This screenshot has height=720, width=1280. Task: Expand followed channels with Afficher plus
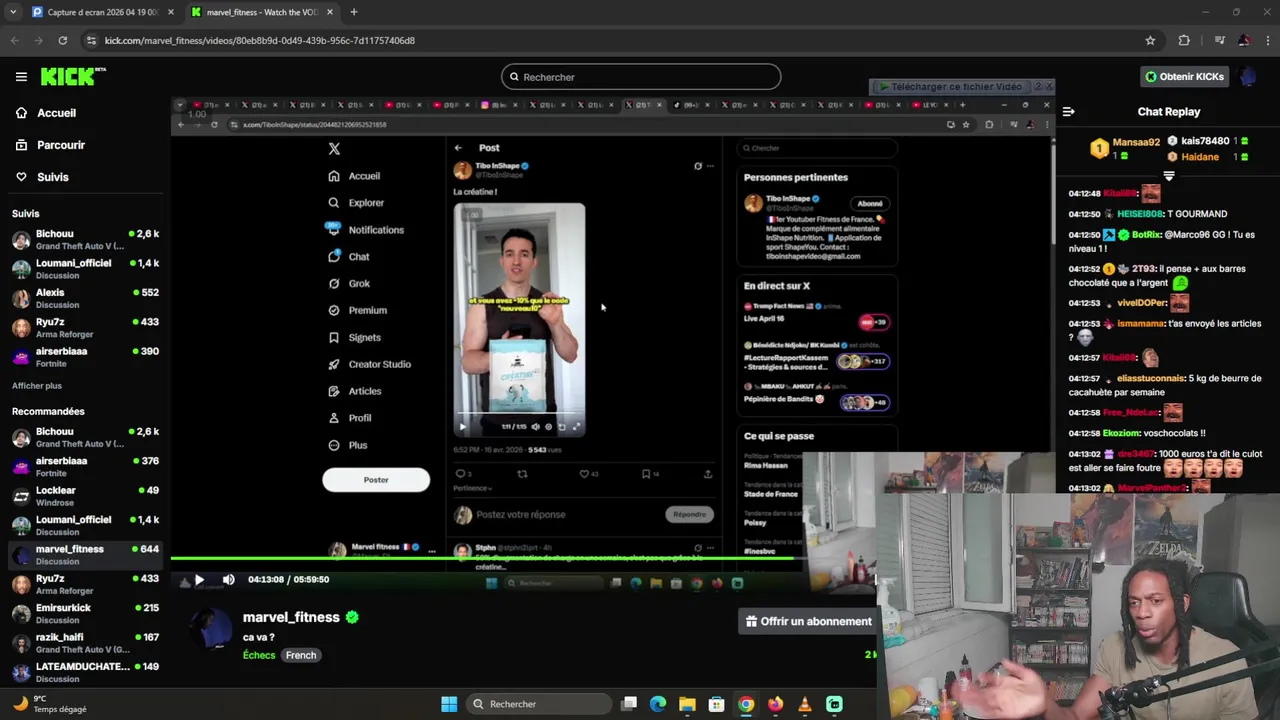click(37, 385)
